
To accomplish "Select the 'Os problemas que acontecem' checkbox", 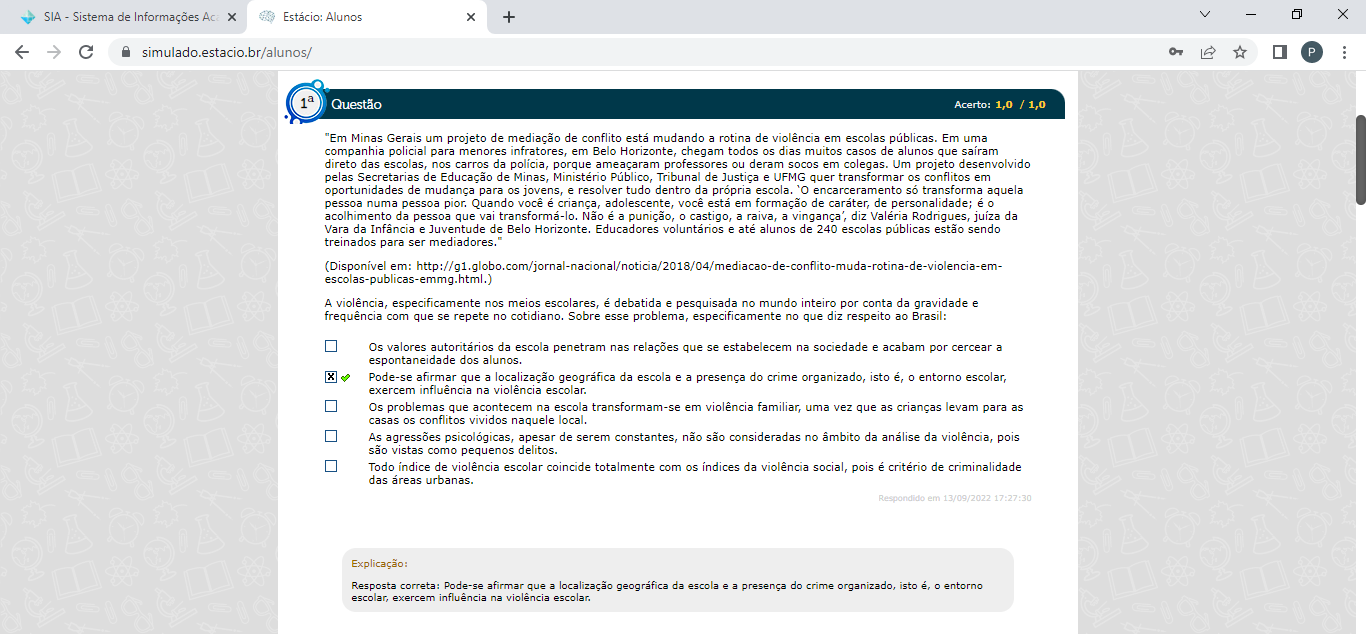I will [331, 407].
